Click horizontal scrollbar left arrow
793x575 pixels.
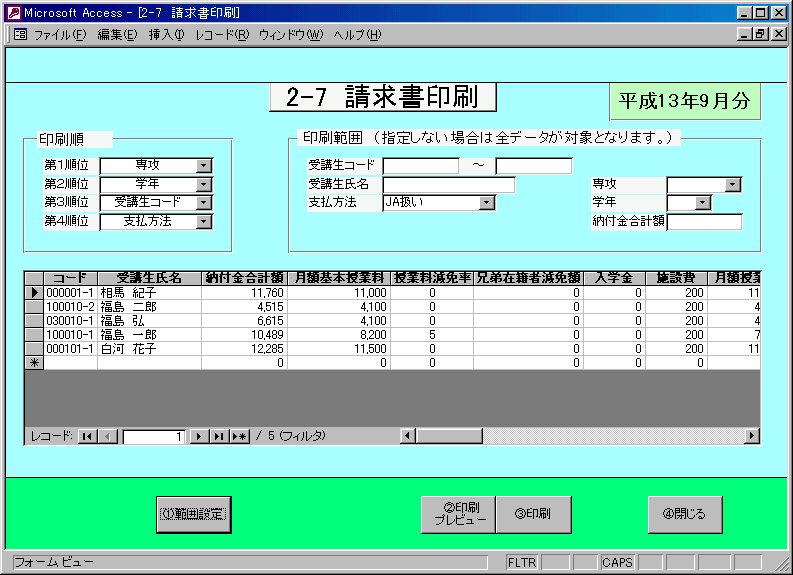408,435
